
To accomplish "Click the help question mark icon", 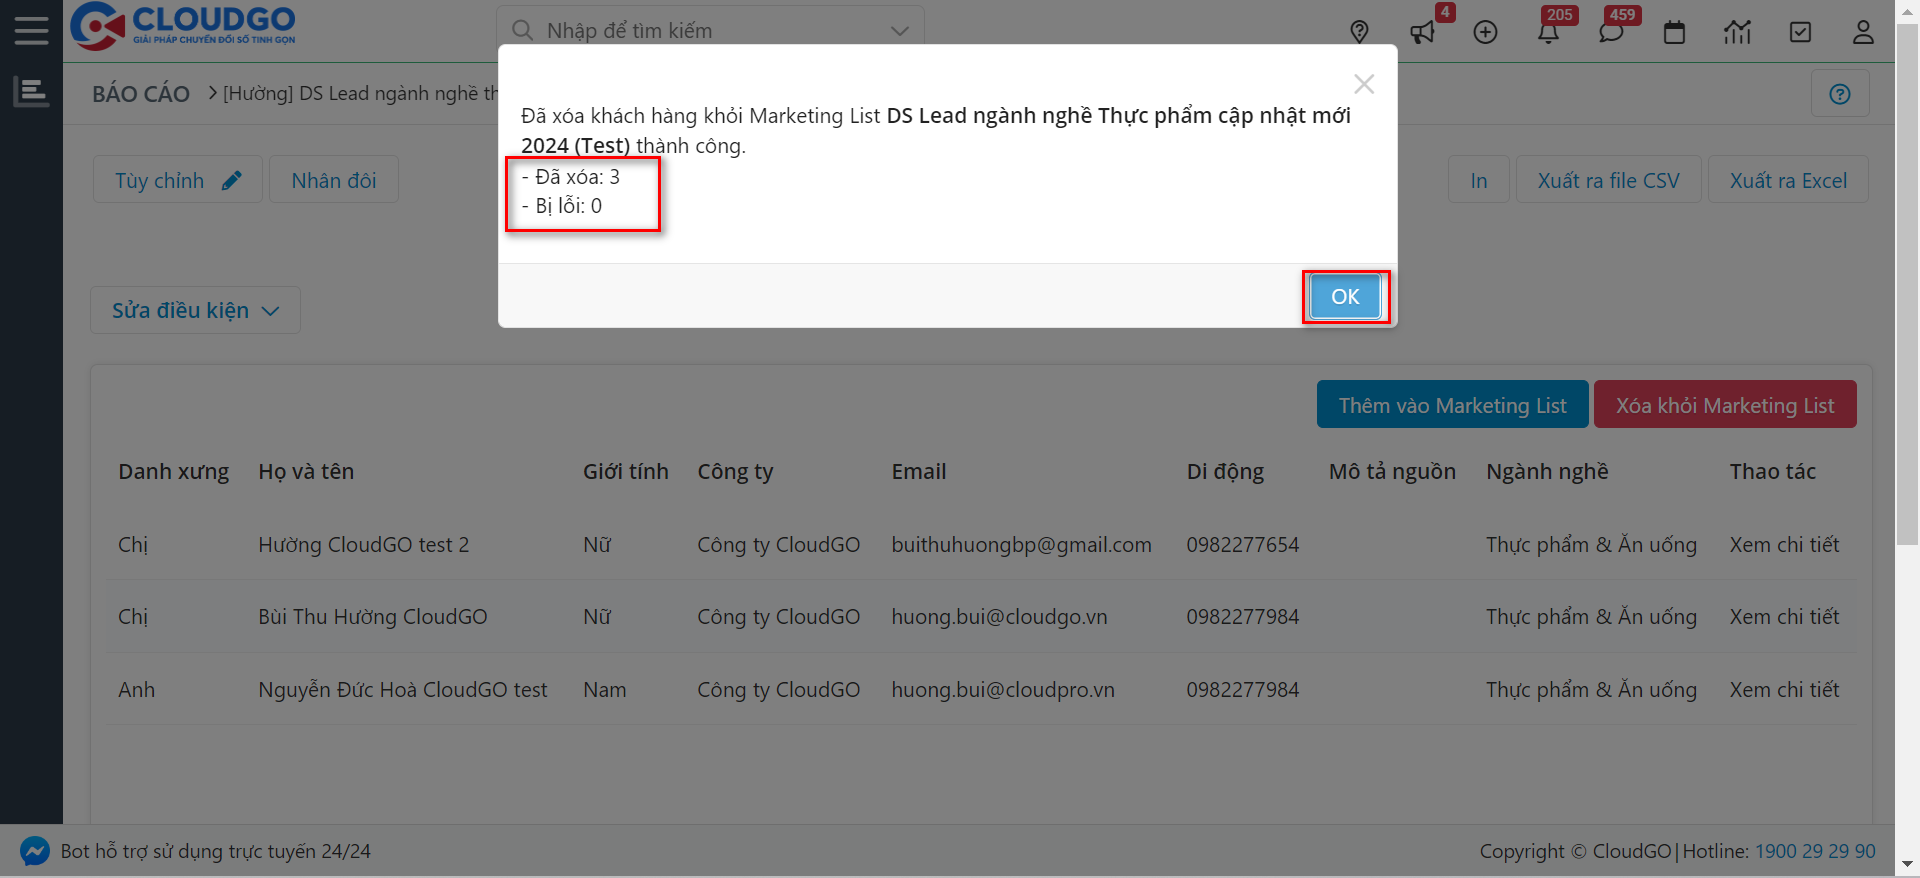I will coord(1839,94).
